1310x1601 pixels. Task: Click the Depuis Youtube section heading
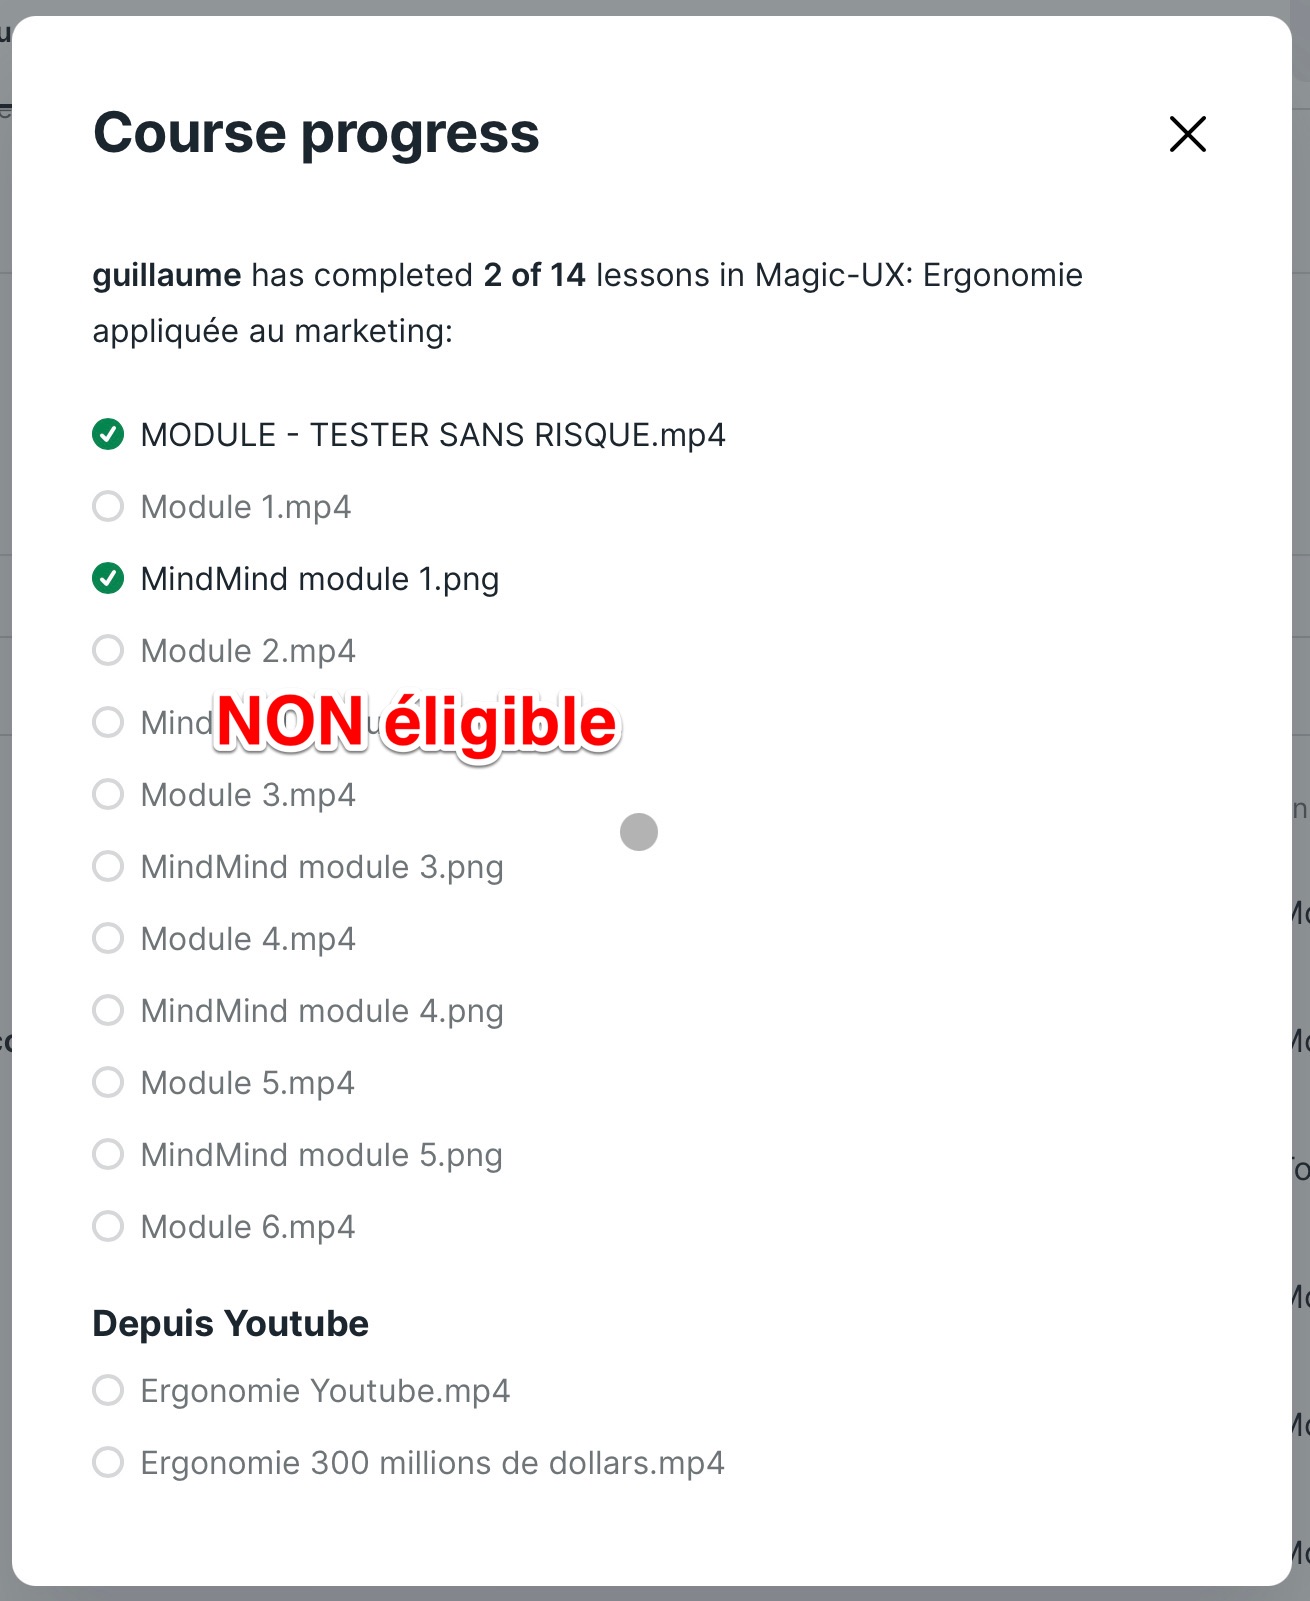tap(231, 1323)
